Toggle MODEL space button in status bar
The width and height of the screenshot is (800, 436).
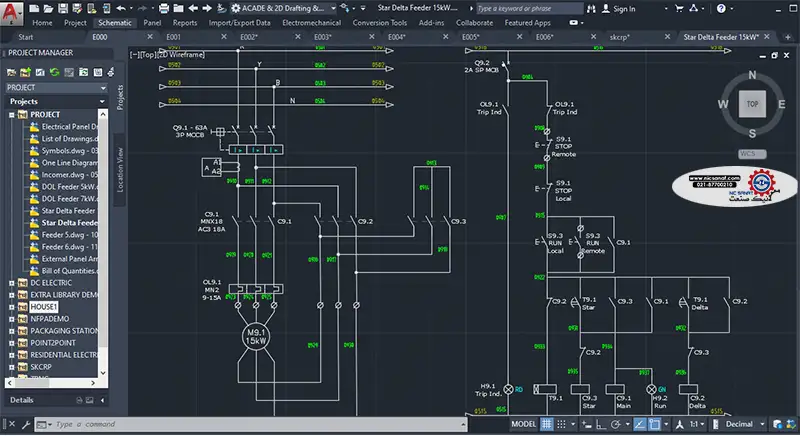pos(523,424)
